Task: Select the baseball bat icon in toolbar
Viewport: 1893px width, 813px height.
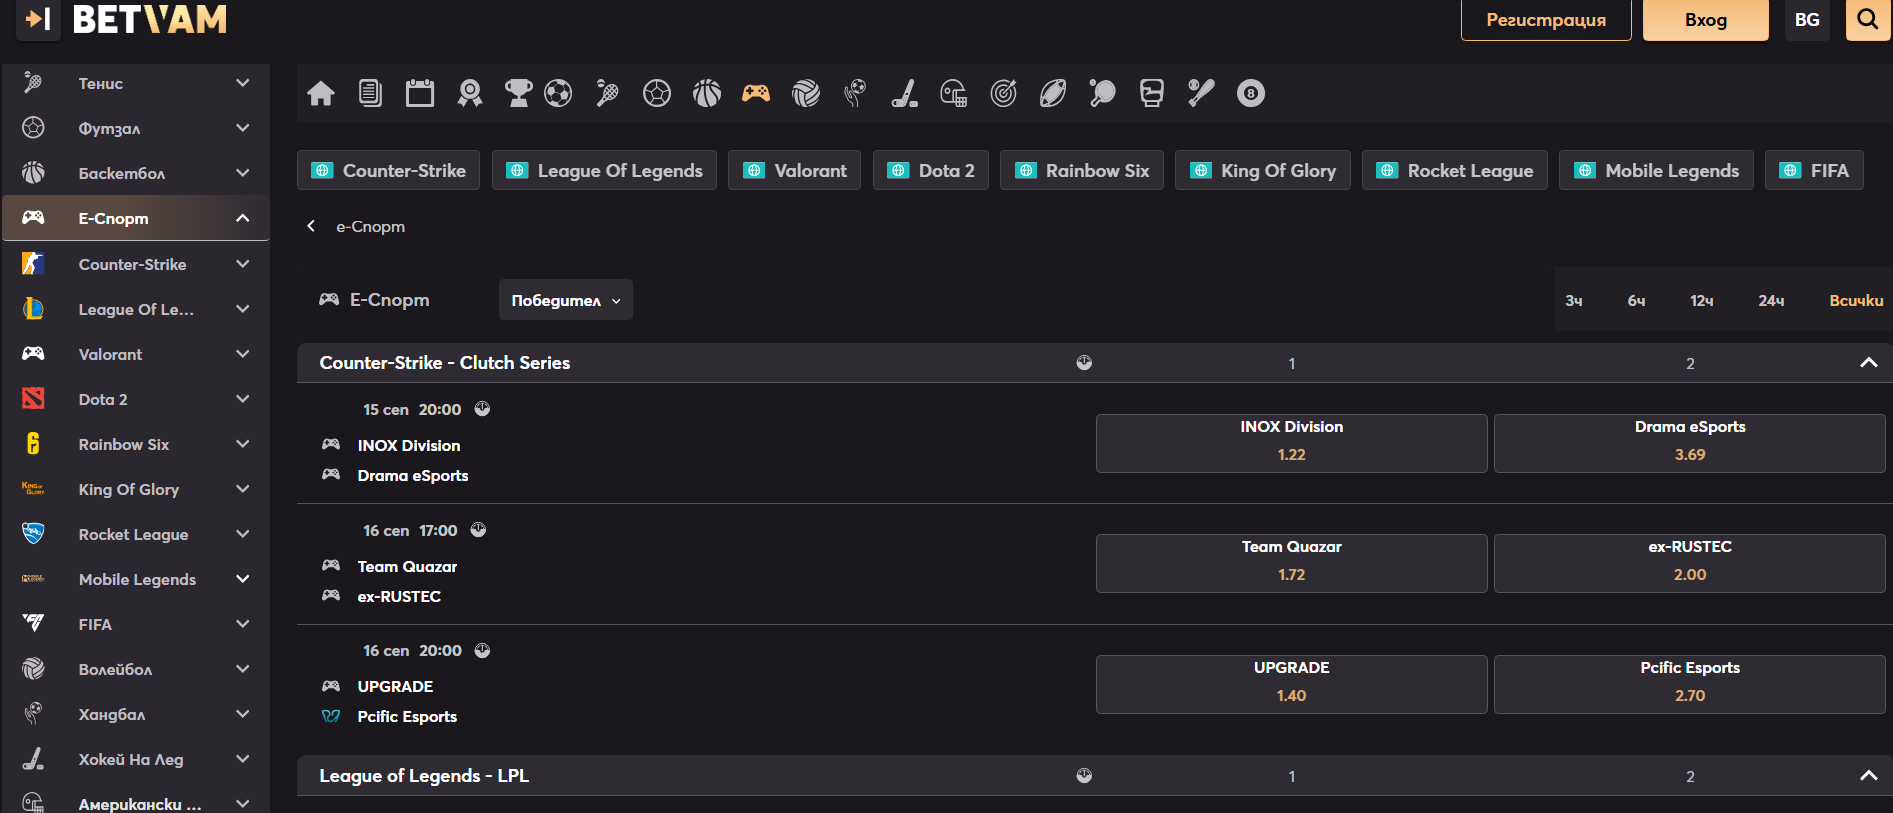Action: 1201,94
